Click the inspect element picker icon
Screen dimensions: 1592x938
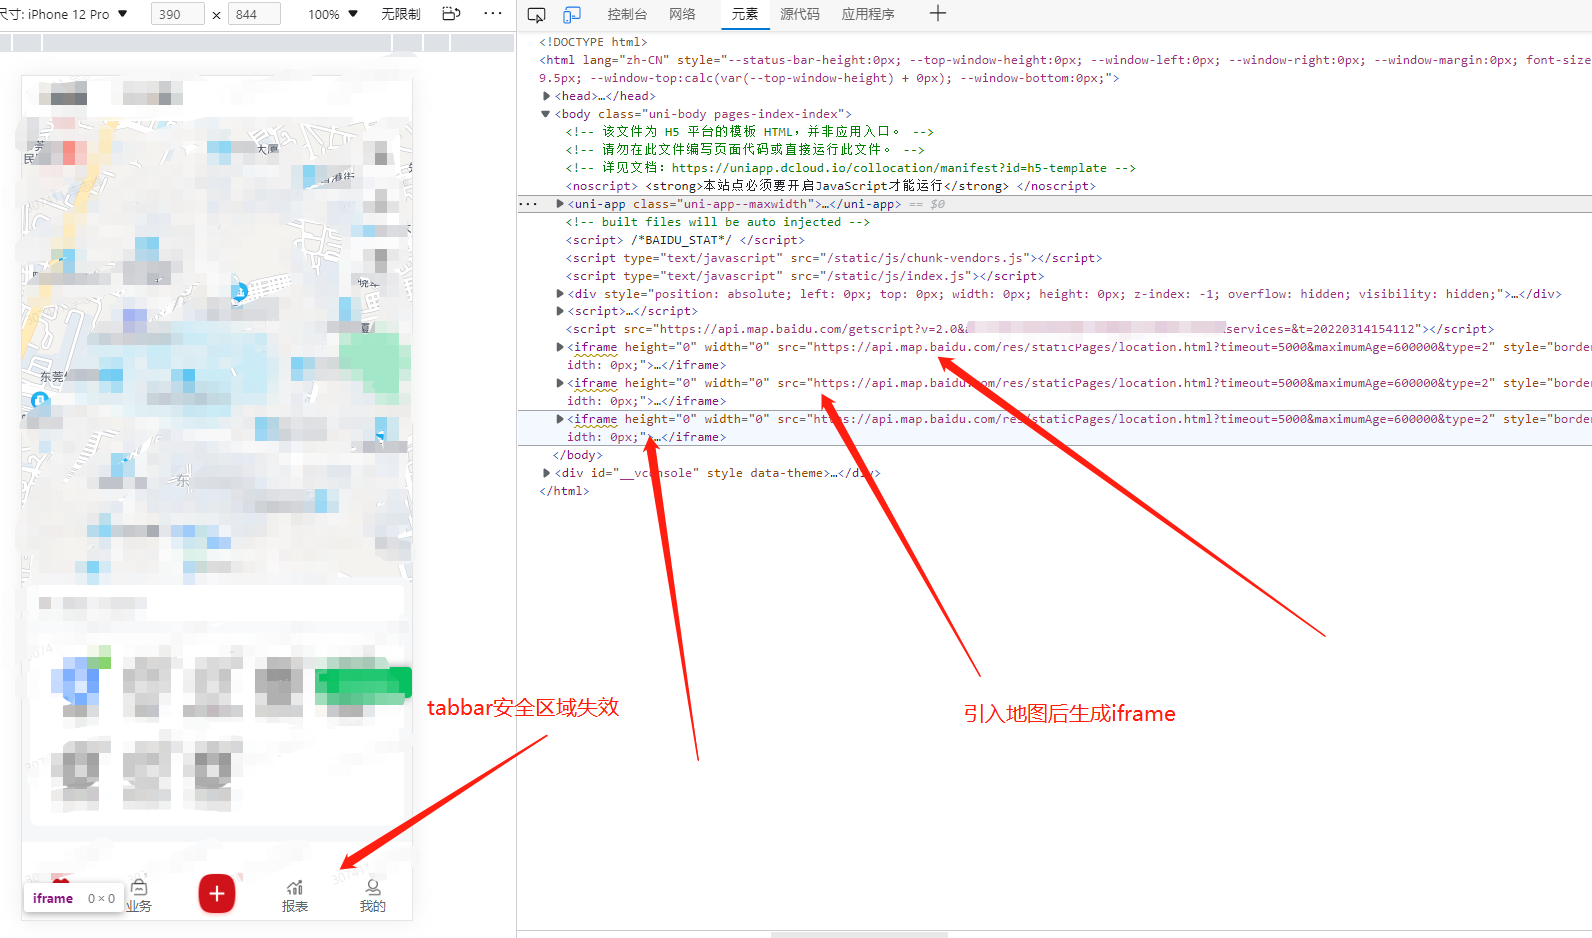click(536, 15)
